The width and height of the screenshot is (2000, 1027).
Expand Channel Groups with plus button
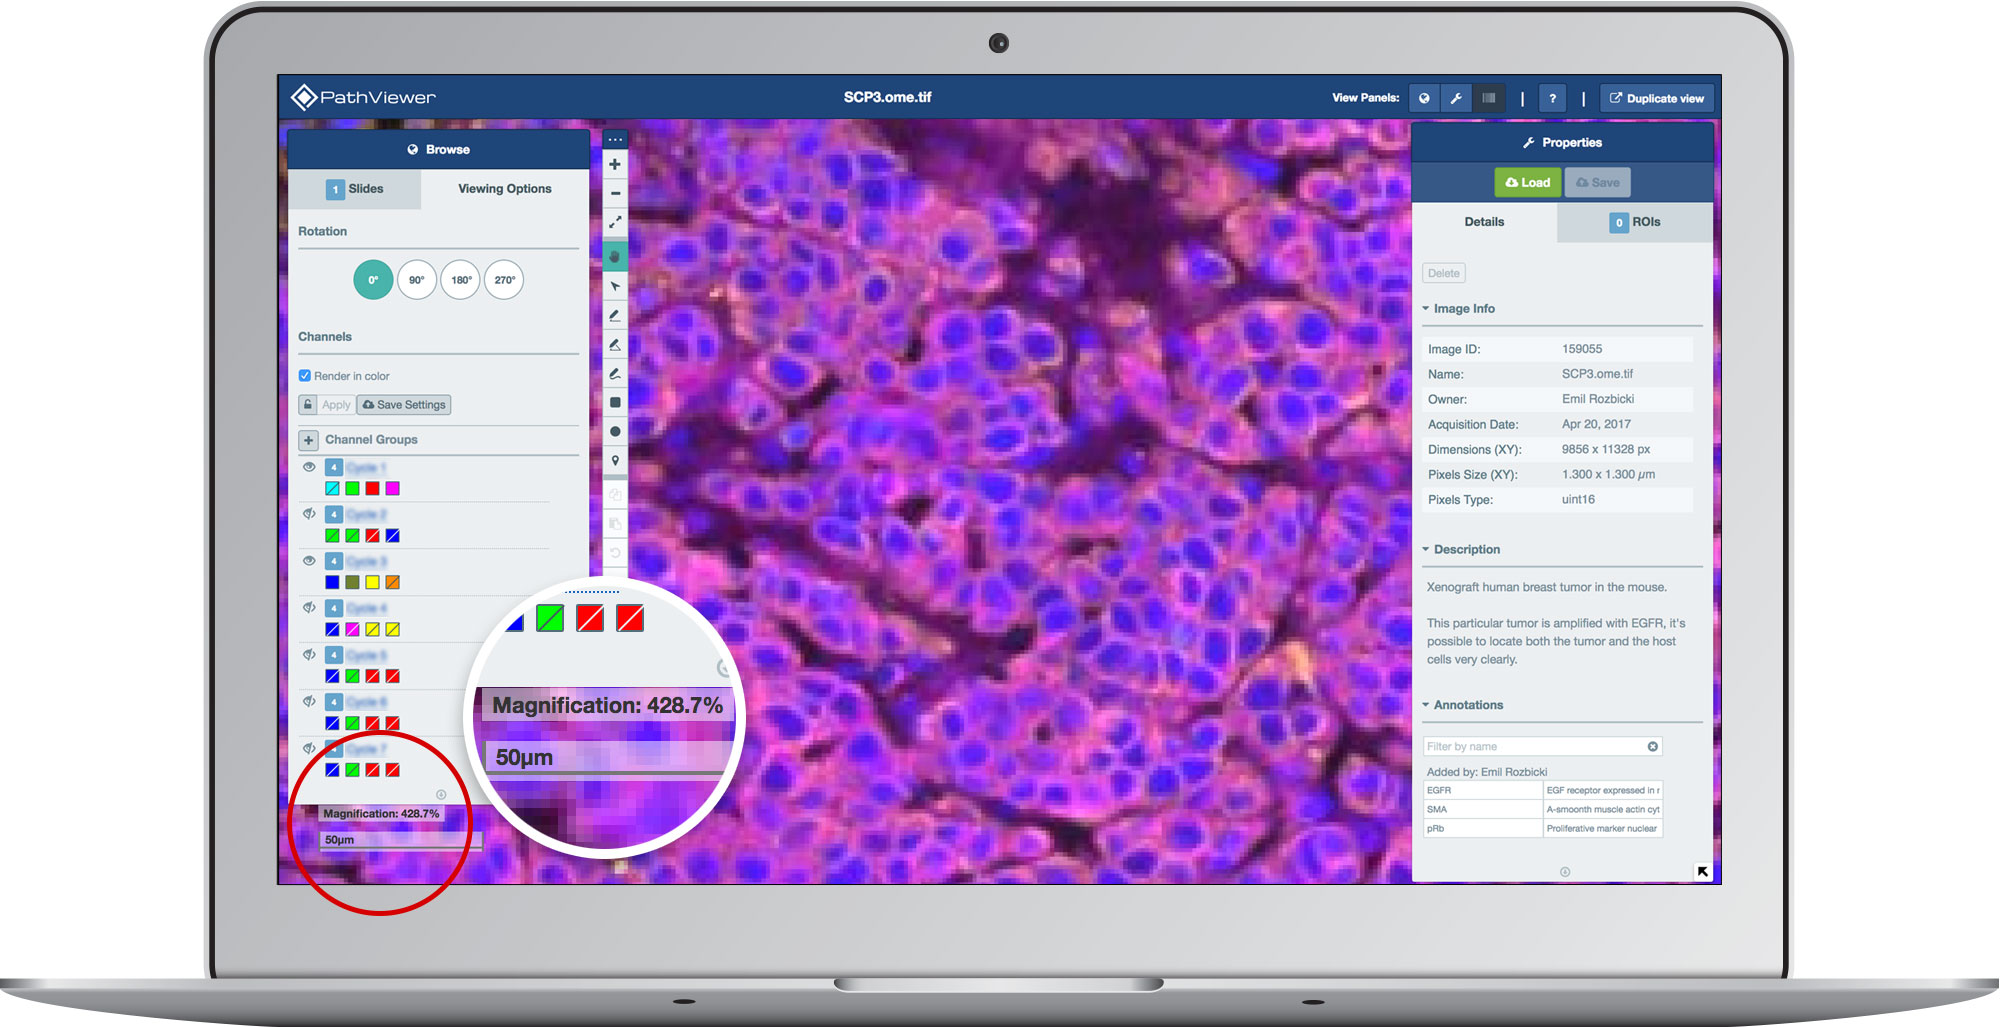click(308, 440)
